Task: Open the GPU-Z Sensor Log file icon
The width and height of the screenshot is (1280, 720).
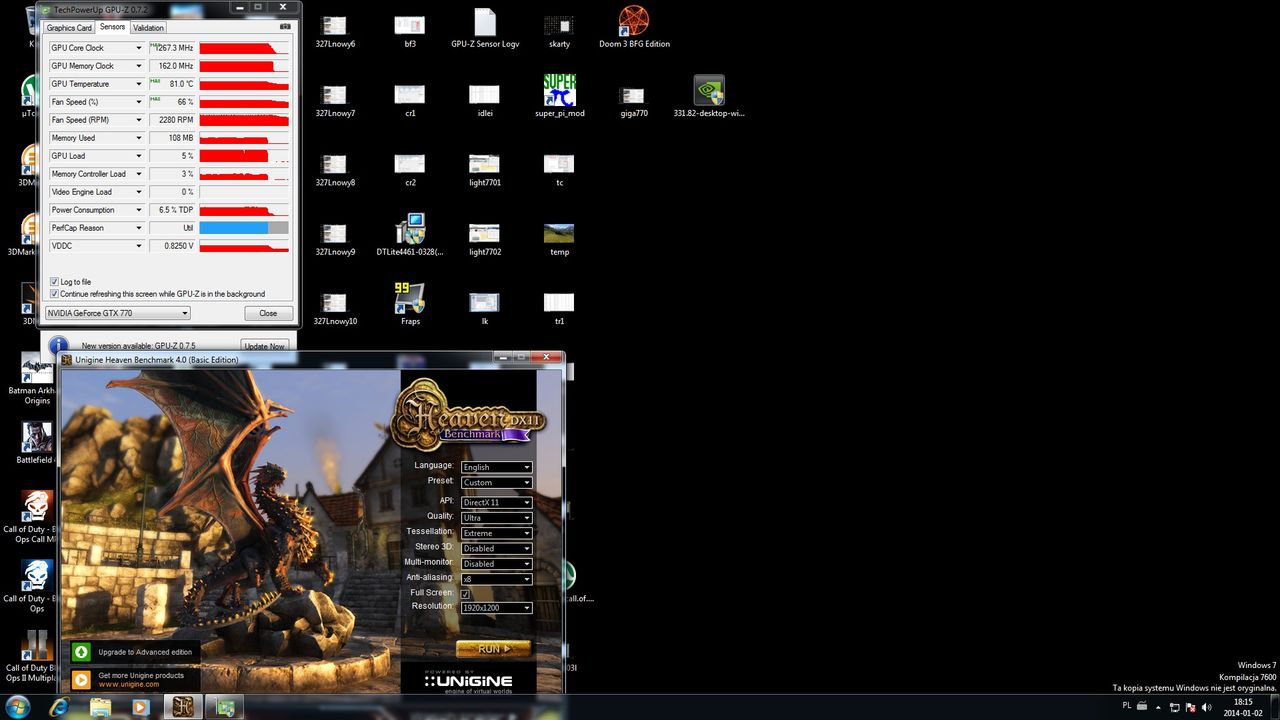Action: [x=485, y=27]
